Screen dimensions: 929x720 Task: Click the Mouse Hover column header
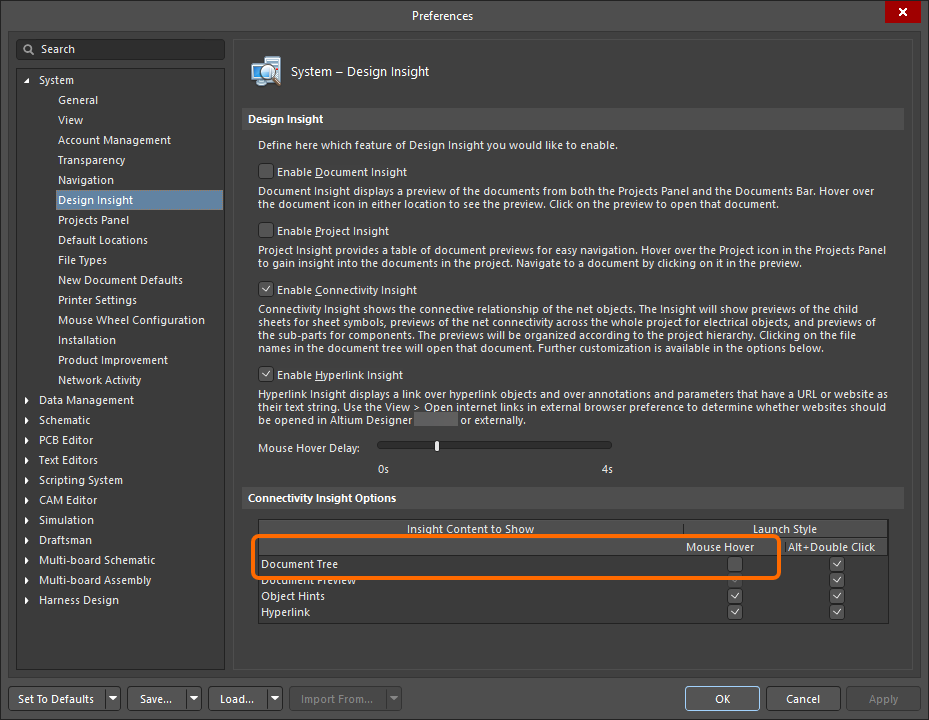720,547
